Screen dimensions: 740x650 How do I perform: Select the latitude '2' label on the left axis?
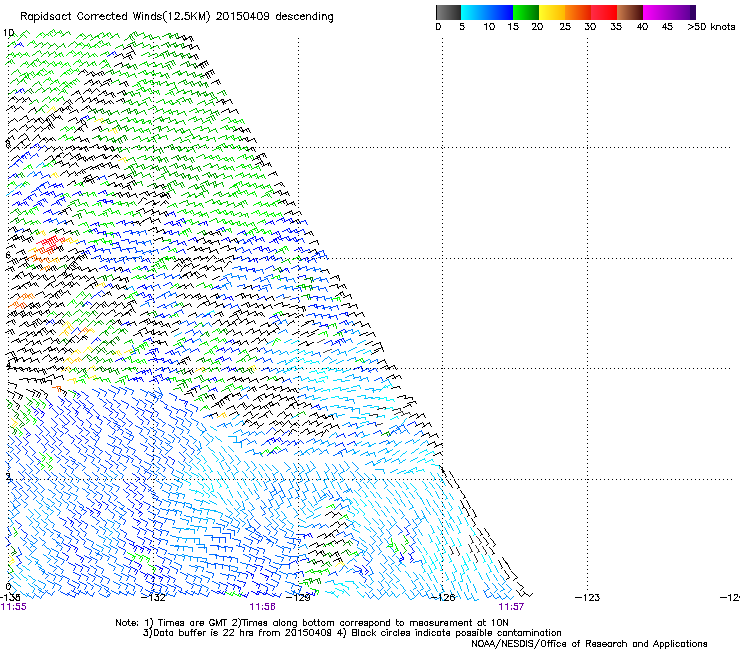click(x=8, y=476)
